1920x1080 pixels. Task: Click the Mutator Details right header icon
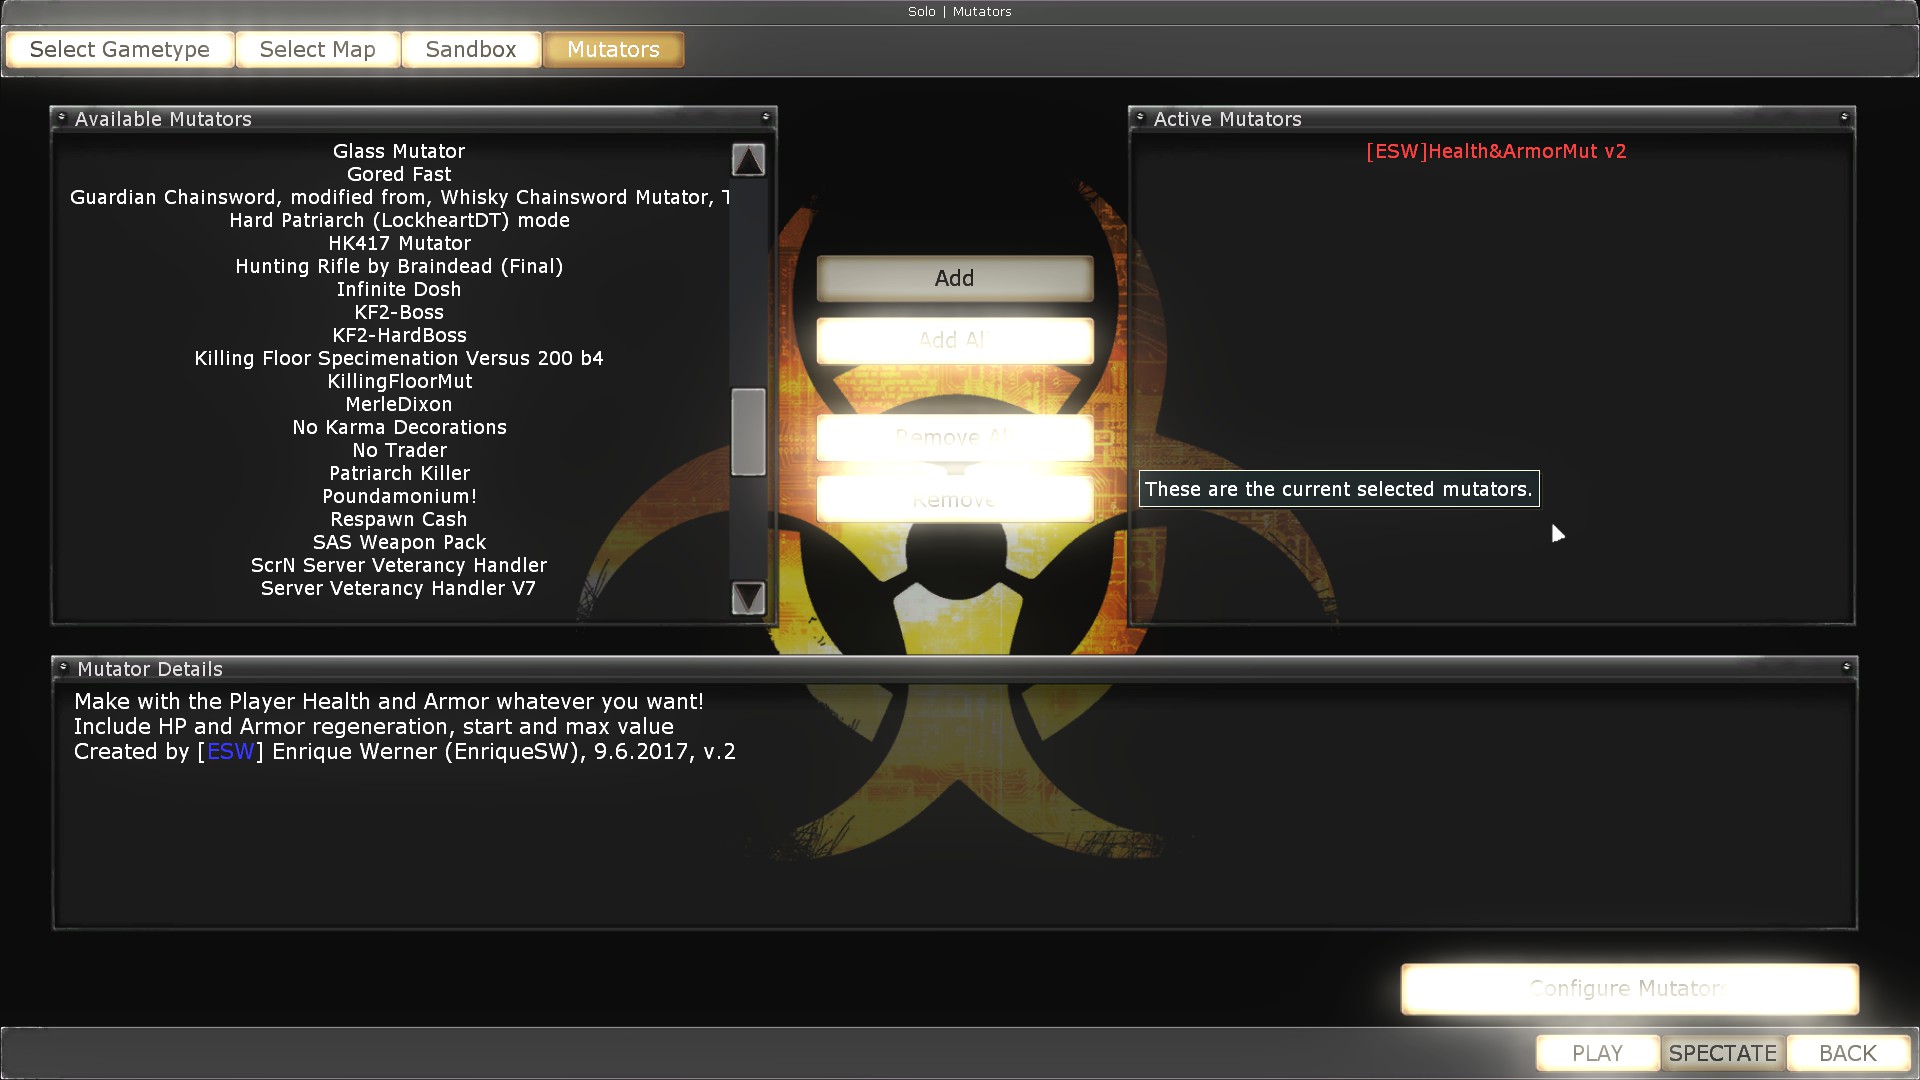click(1846, 667)
